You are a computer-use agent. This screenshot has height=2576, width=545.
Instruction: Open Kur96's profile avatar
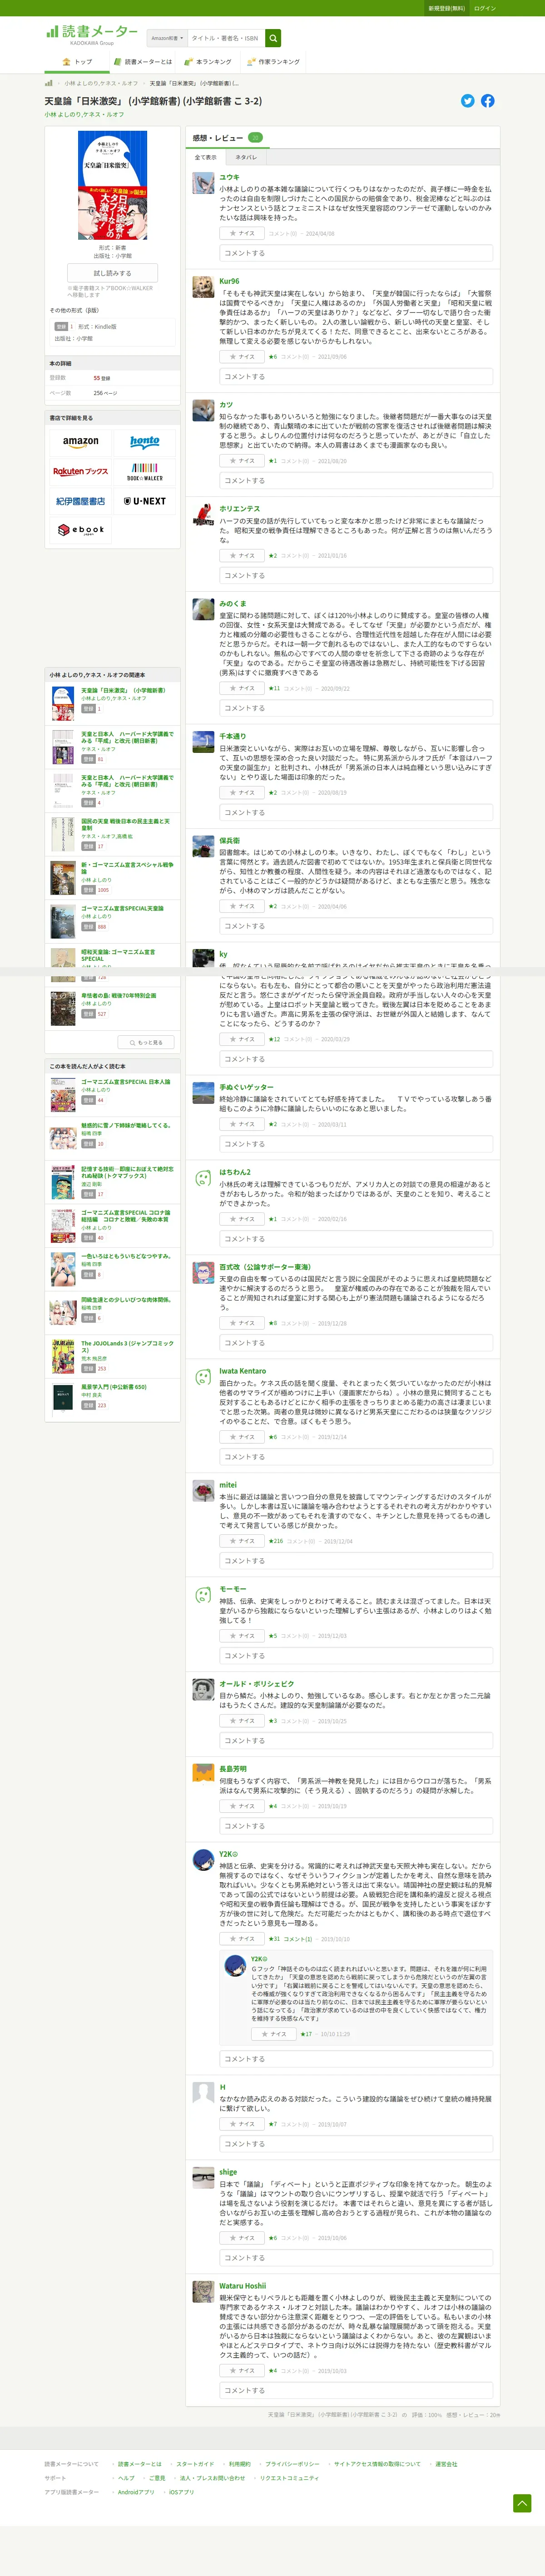click(x=203, y=287)
